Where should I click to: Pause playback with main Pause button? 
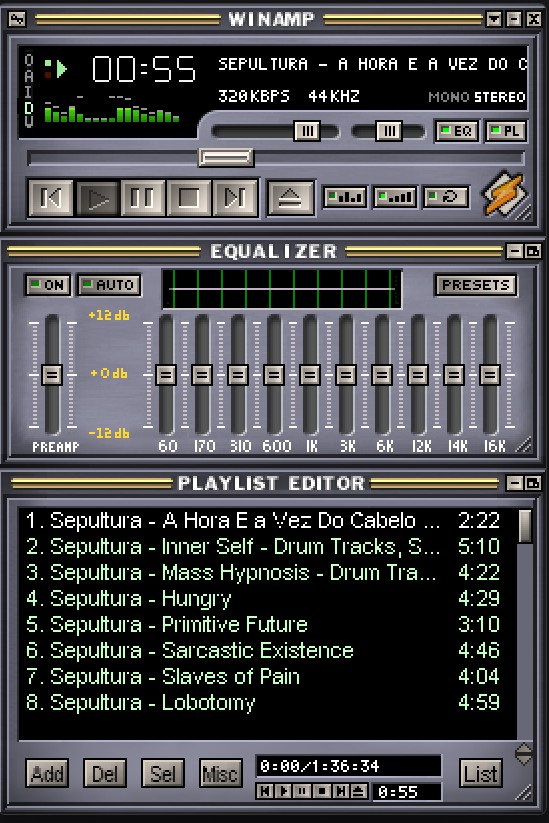coord(143,198)
